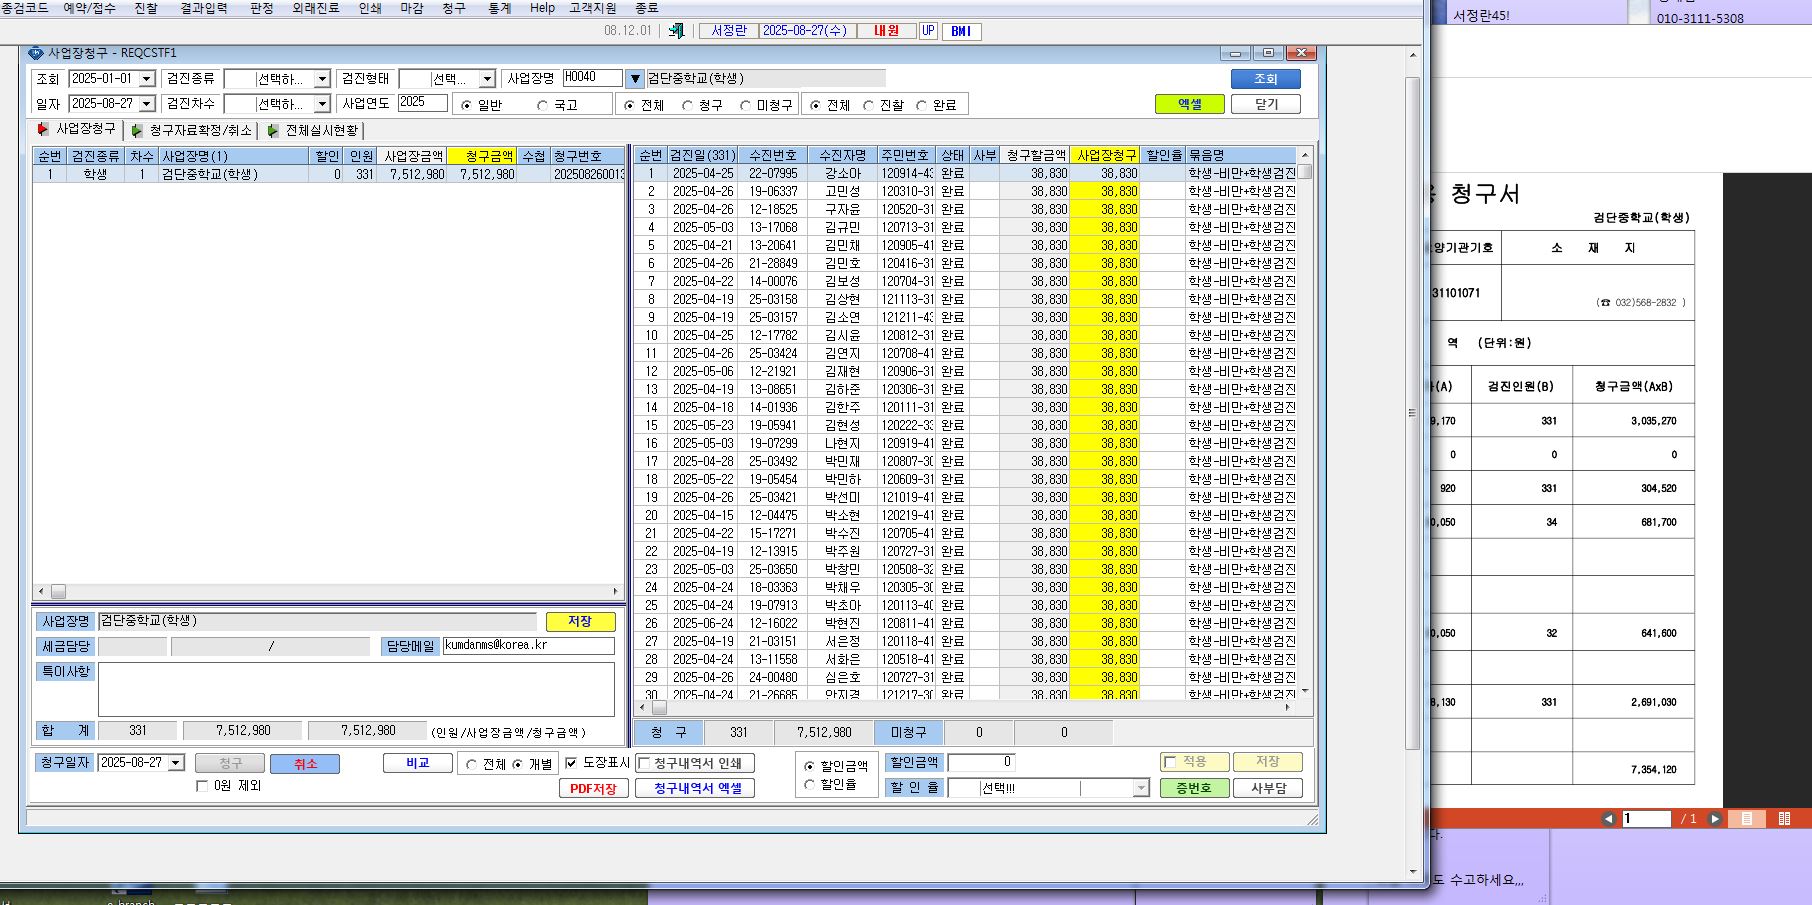Expand the 검진종류 dropdown
The image size is (1812, 905).
click(x=322, y=78)
